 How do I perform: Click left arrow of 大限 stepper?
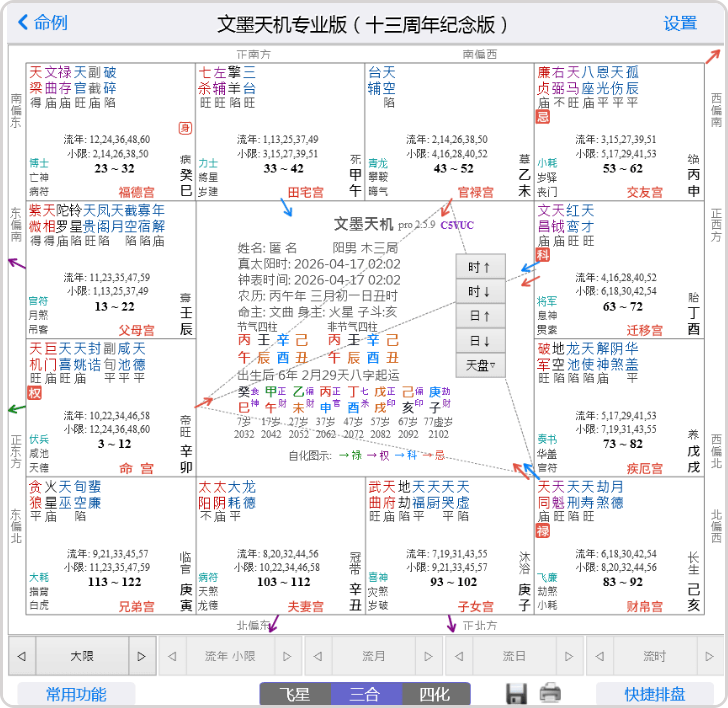tap(21, 656)
